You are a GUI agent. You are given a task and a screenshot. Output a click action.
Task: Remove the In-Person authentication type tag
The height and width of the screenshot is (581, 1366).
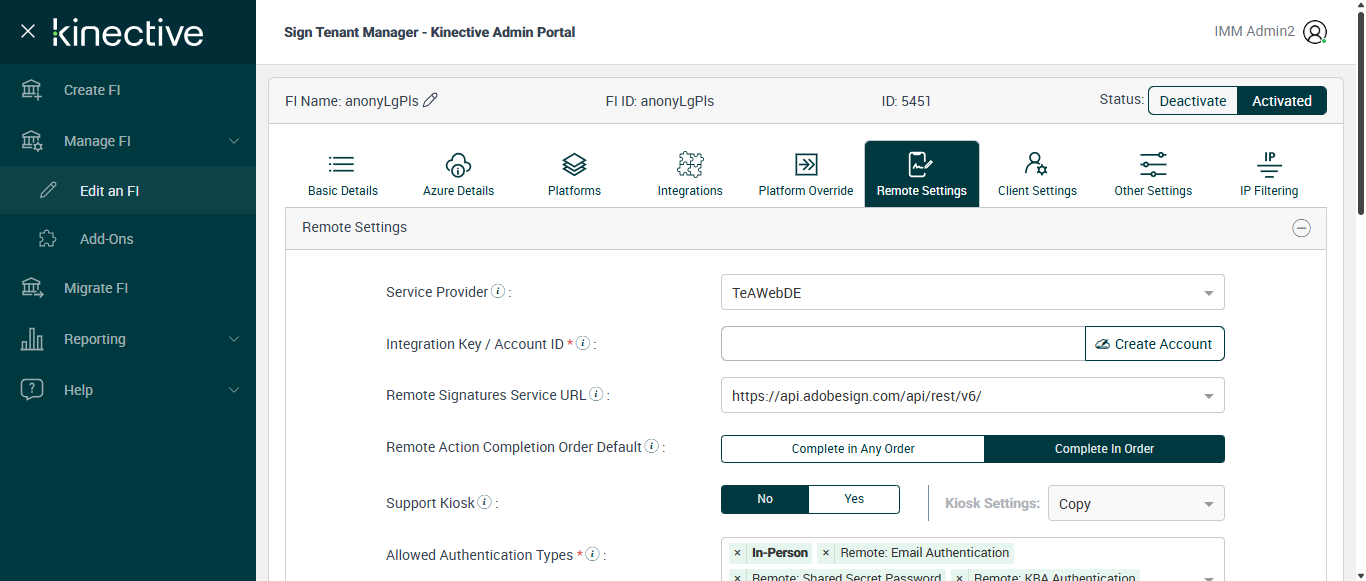(x=737, y=553)
